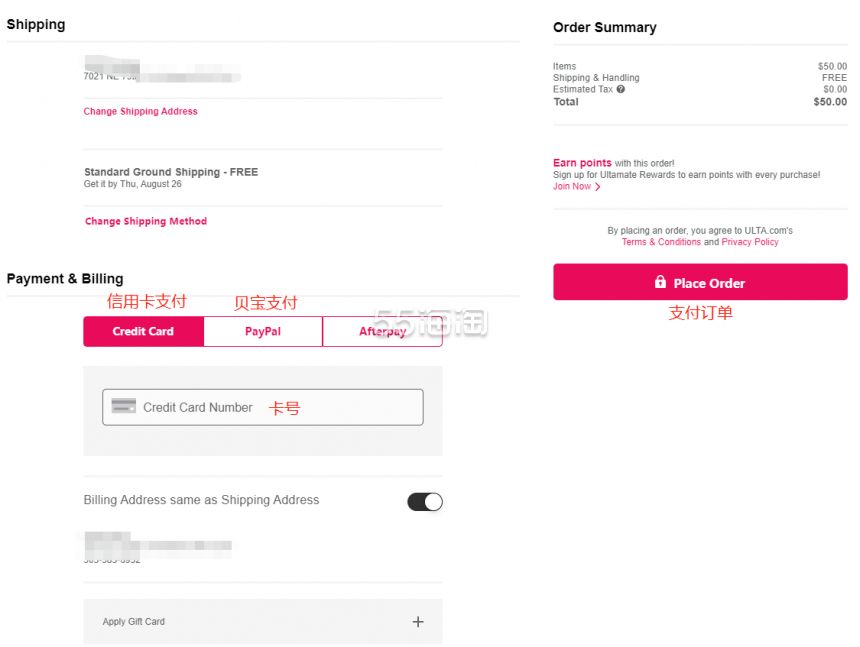Open Change Shipping Address link
The image size is (860, 647).
coord(140,111)
